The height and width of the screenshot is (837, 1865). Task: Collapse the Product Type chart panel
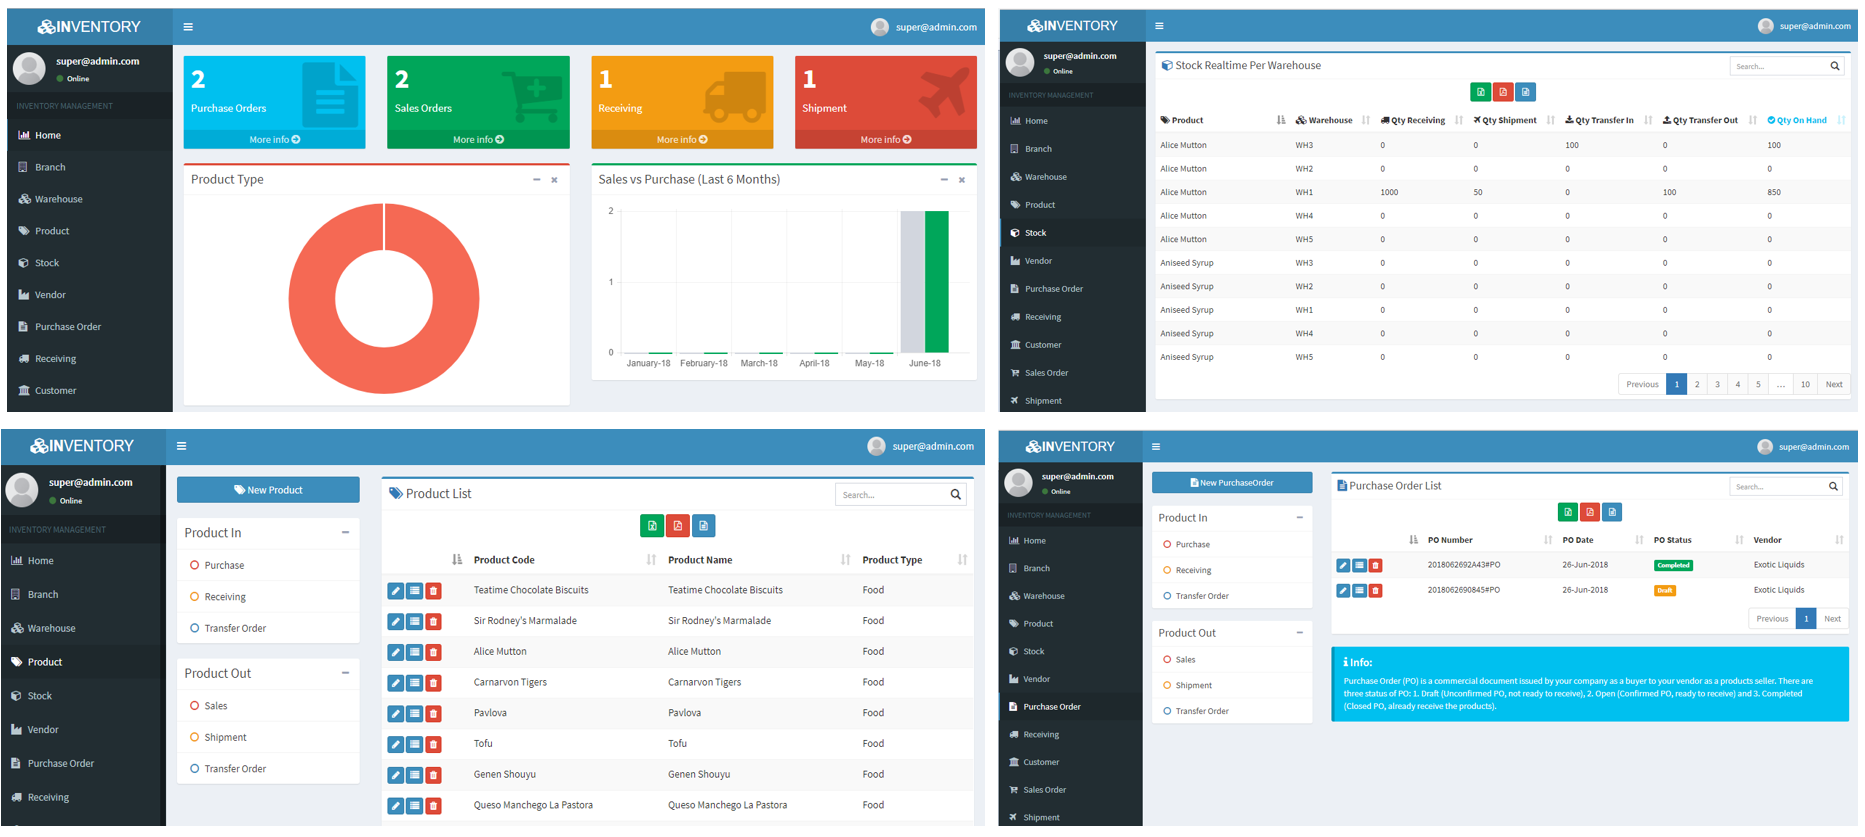537,180
